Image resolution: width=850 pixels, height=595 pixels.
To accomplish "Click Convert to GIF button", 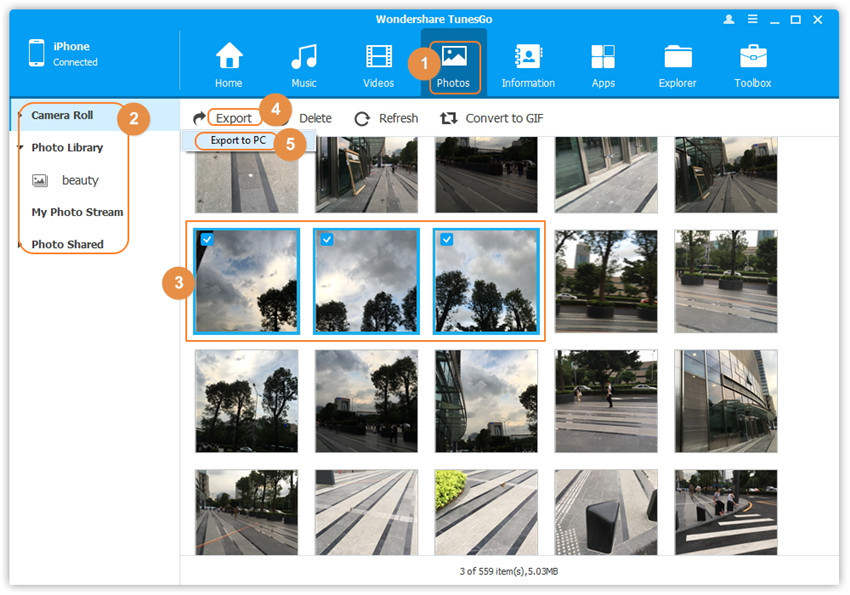I will [x=491, y=118].
